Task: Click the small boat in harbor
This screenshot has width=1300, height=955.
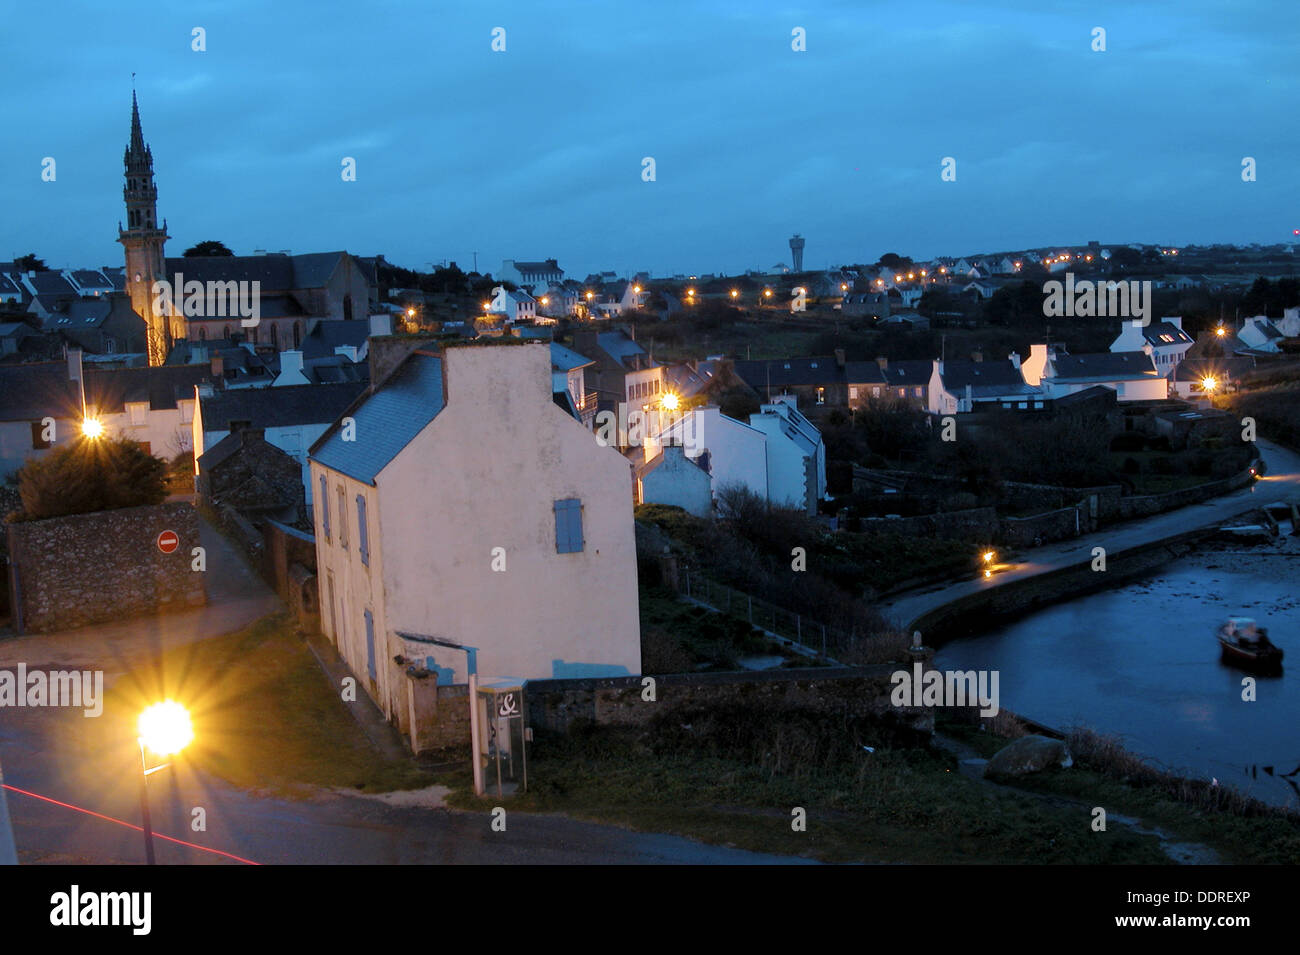Action: 1249,644
